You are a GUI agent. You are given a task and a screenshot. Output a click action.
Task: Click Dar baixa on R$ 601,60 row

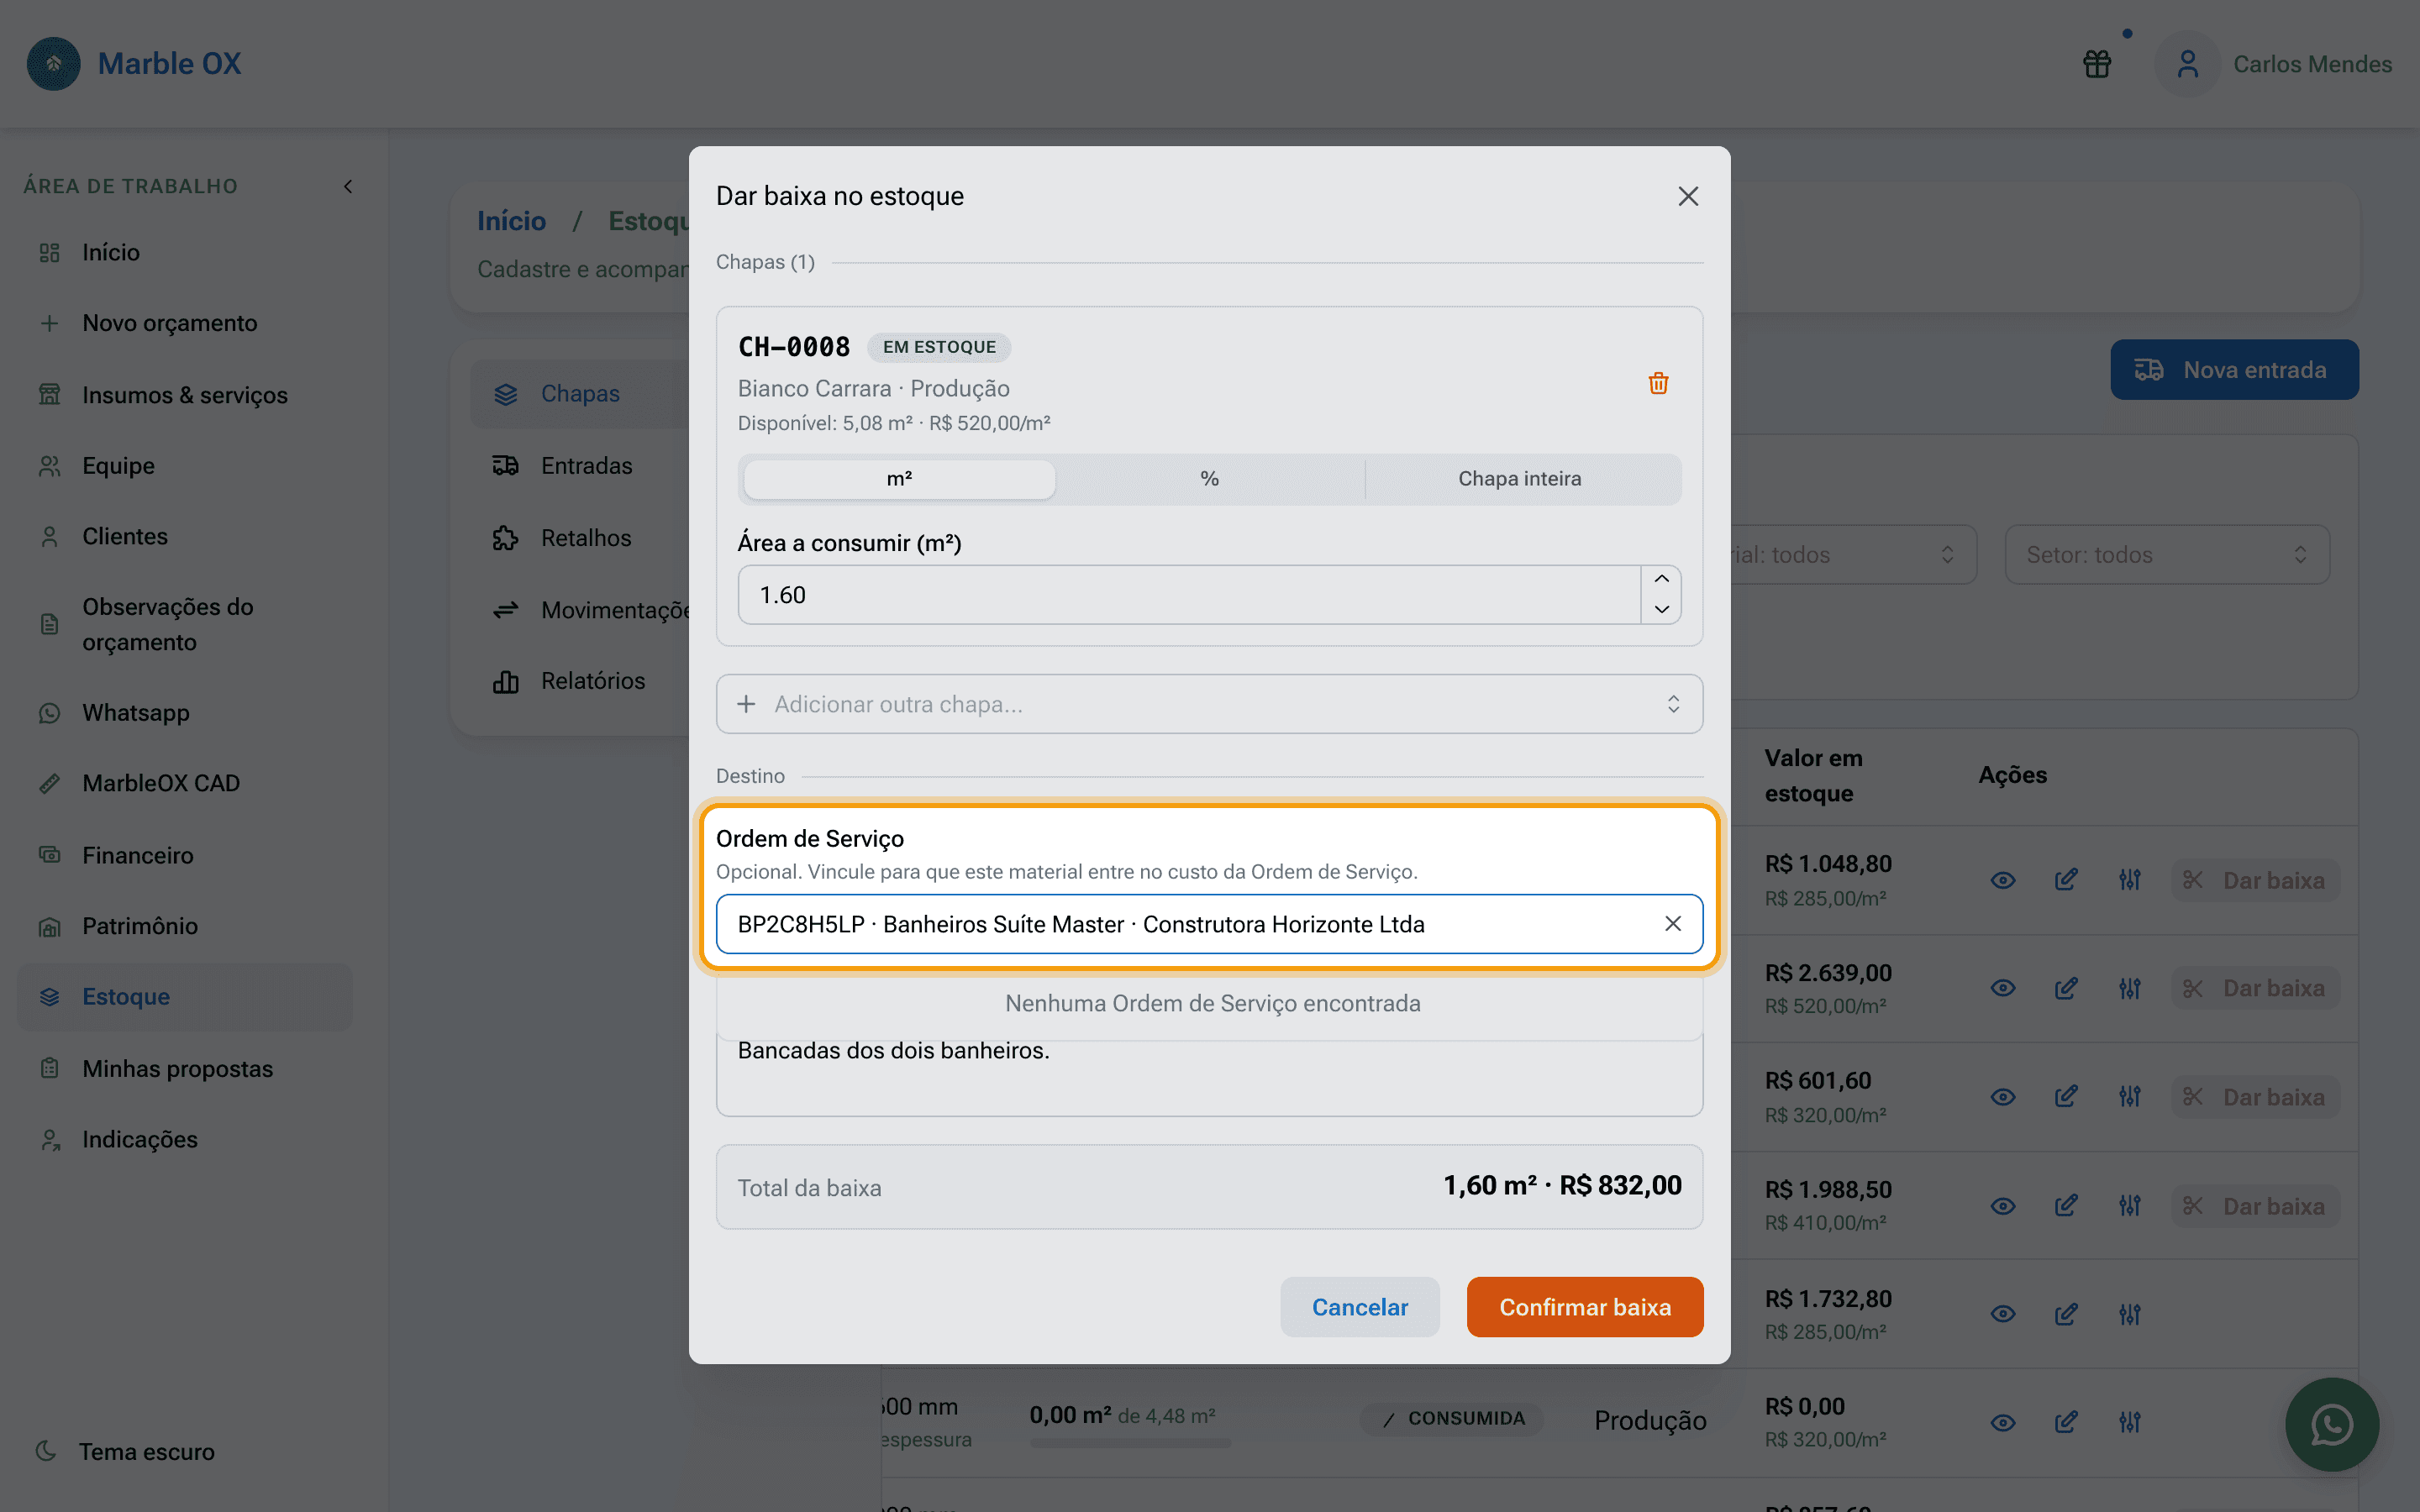(2255, 1097)
